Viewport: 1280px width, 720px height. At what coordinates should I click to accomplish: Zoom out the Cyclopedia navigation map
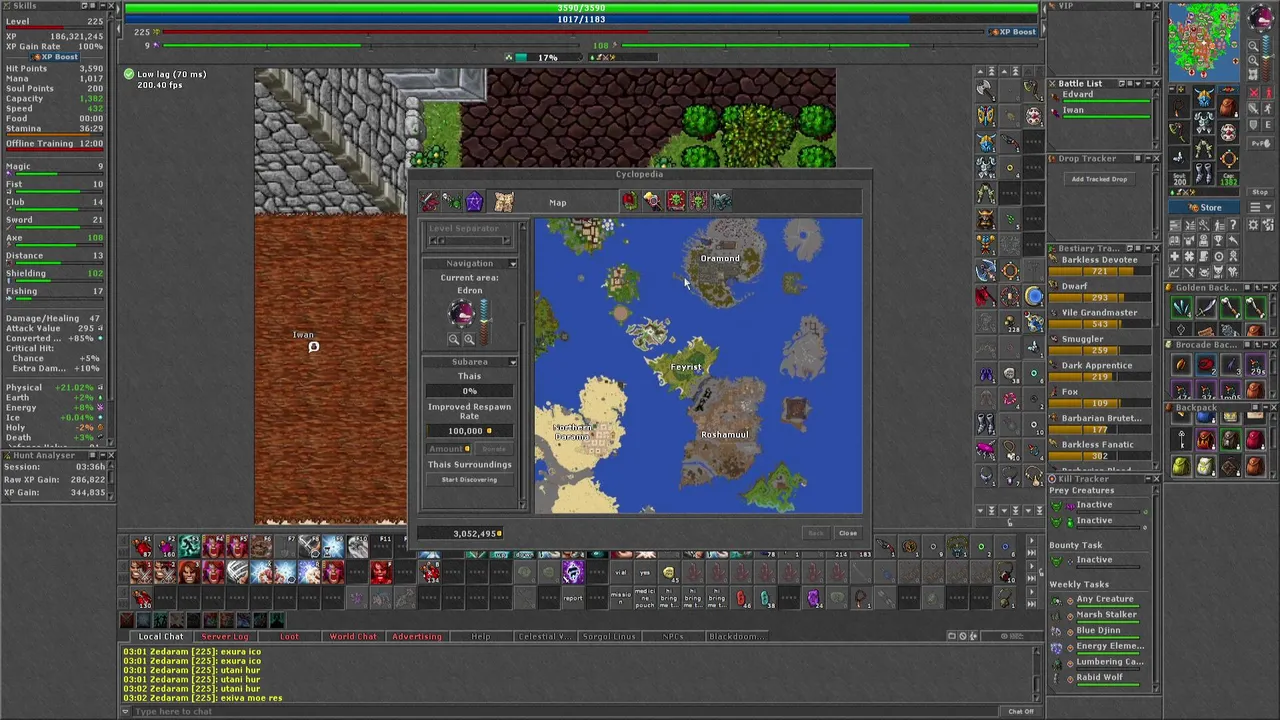tap(454, 340)
